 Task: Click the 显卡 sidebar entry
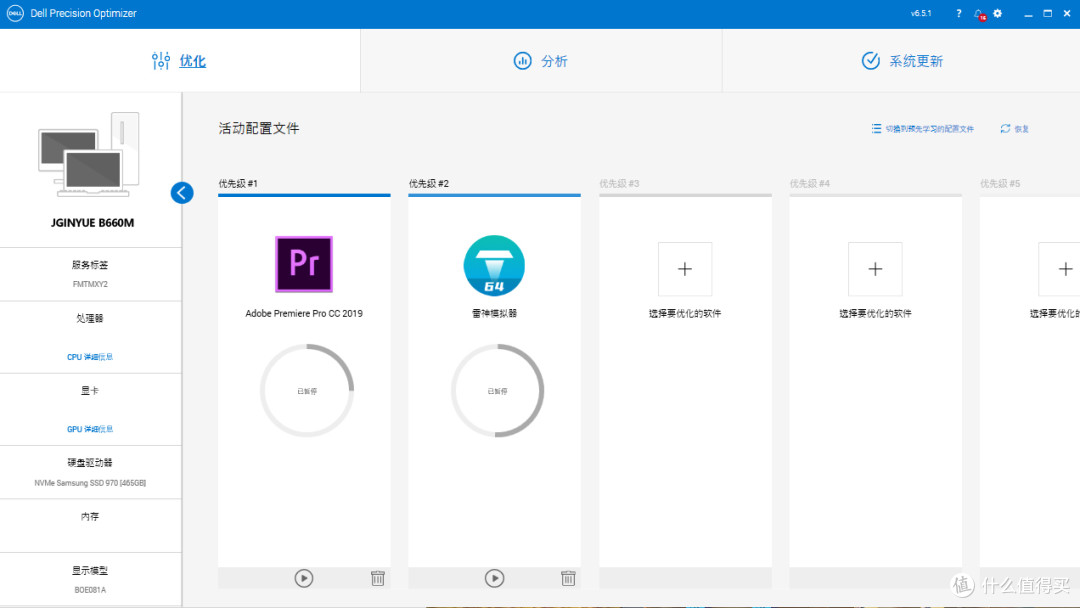90,390
